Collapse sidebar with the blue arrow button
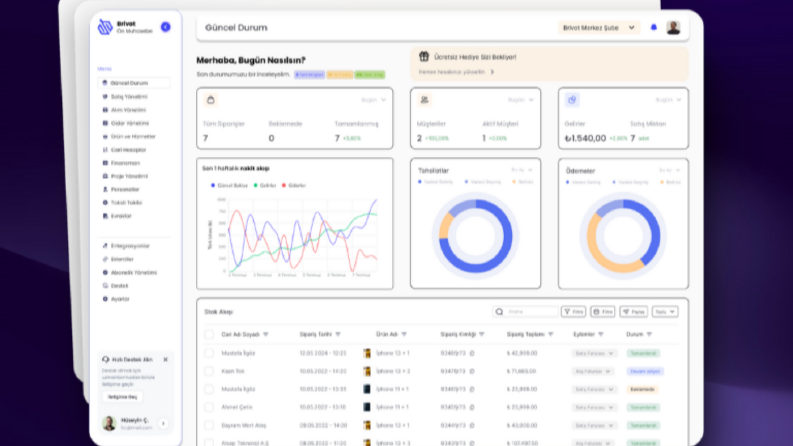This screenshot has width=793, height=446. (165, 27)
